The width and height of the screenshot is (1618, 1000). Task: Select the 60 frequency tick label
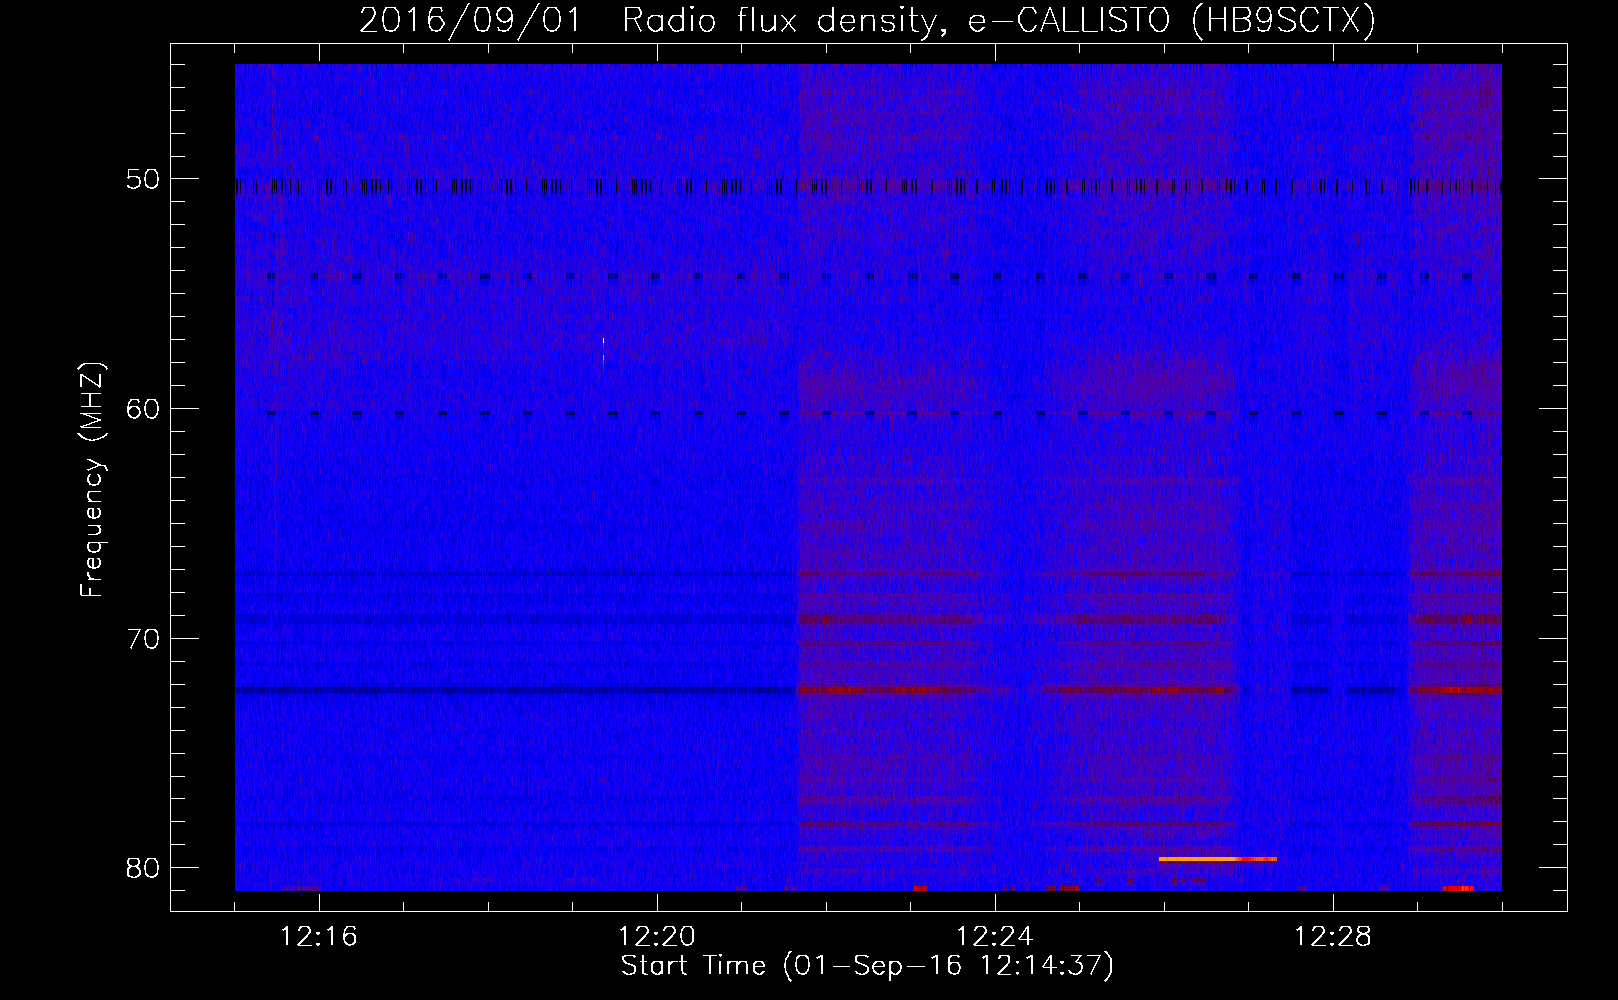tap(144, 409)
